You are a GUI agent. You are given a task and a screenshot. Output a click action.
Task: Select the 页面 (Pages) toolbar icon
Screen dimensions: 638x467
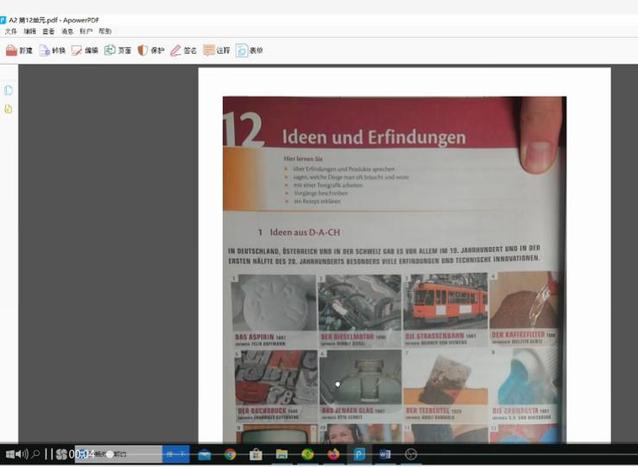coord(117,50)
